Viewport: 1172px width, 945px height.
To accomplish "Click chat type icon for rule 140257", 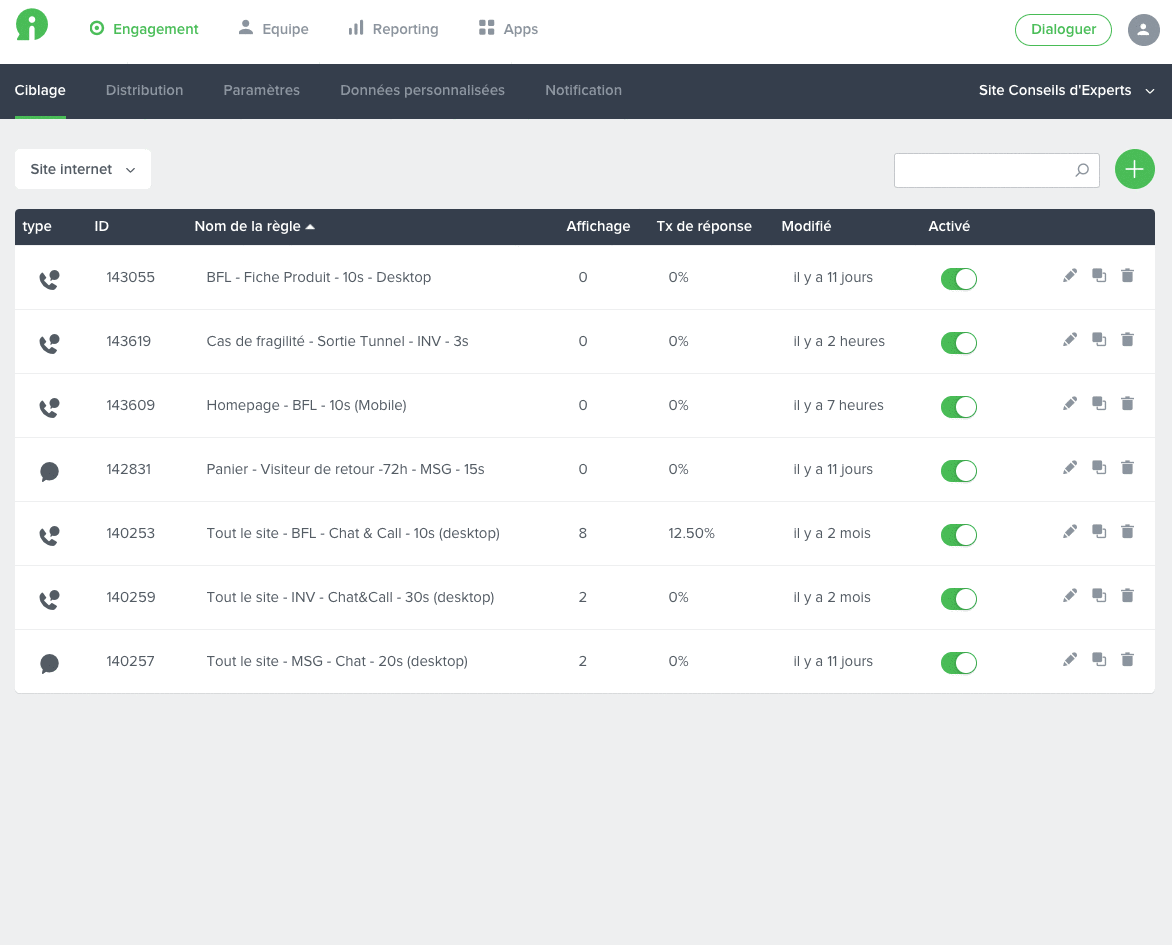I will tap(49, 664).
